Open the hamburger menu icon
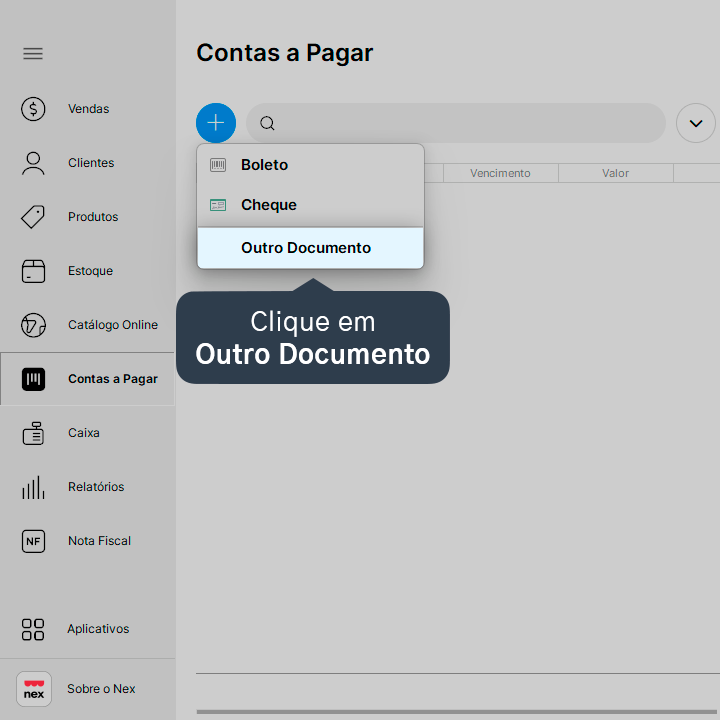Viewport: 720px width, 720px height. 33,54
